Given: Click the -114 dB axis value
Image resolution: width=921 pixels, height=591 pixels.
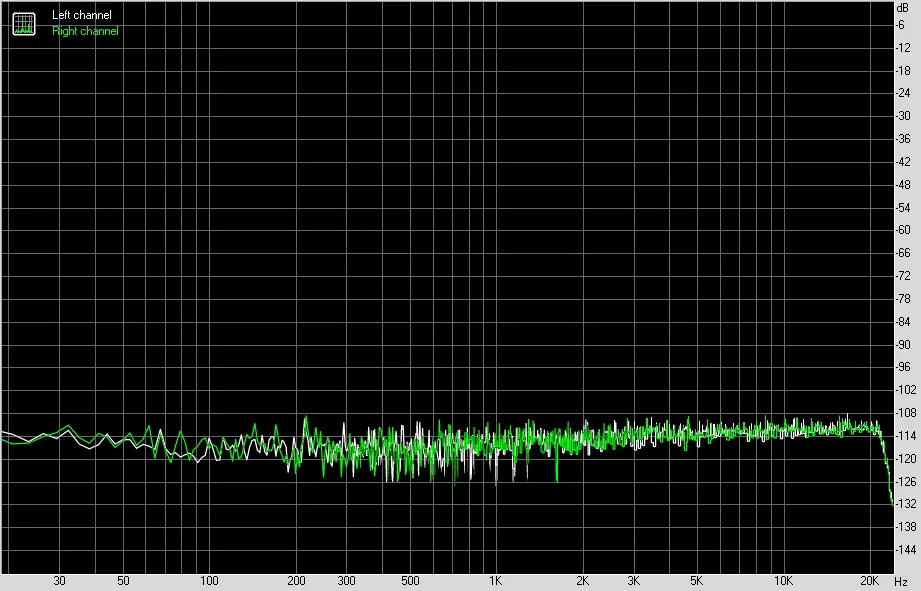Looking at the screenshot, I should point(905,435).
